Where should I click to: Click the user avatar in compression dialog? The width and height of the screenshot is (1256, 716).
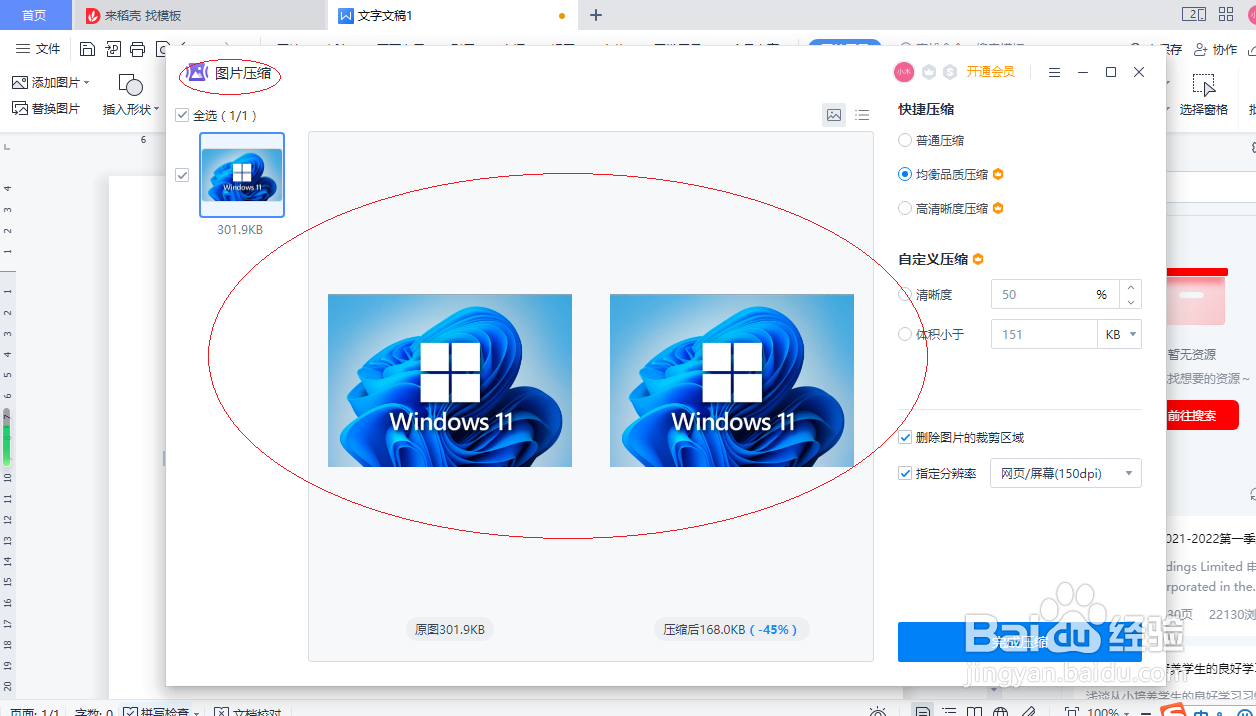(x=904, y=72)
